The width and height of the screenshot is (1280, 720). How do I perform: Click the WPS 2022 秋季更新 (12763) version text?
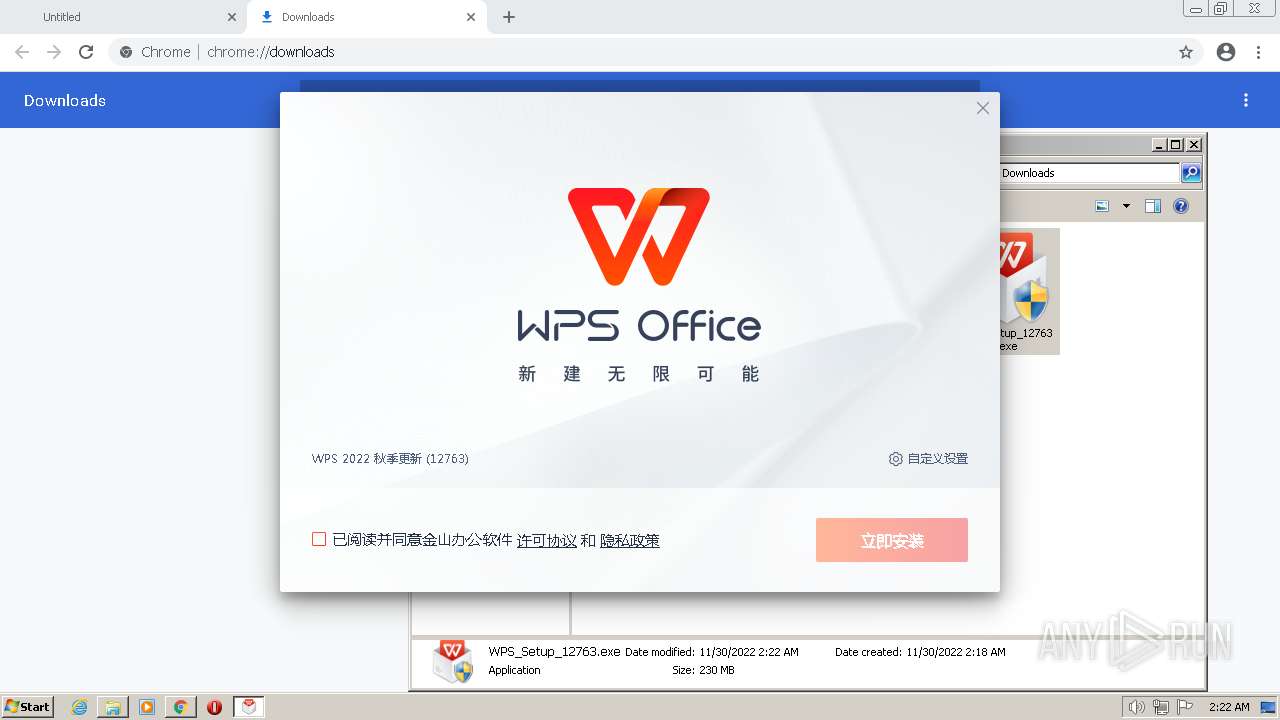click(x=390, y=459)
